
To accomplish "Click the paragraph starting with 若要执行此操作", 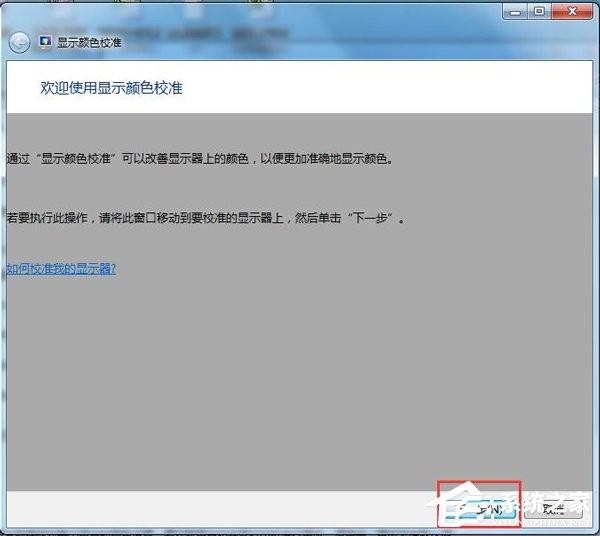I will (205, 218).
